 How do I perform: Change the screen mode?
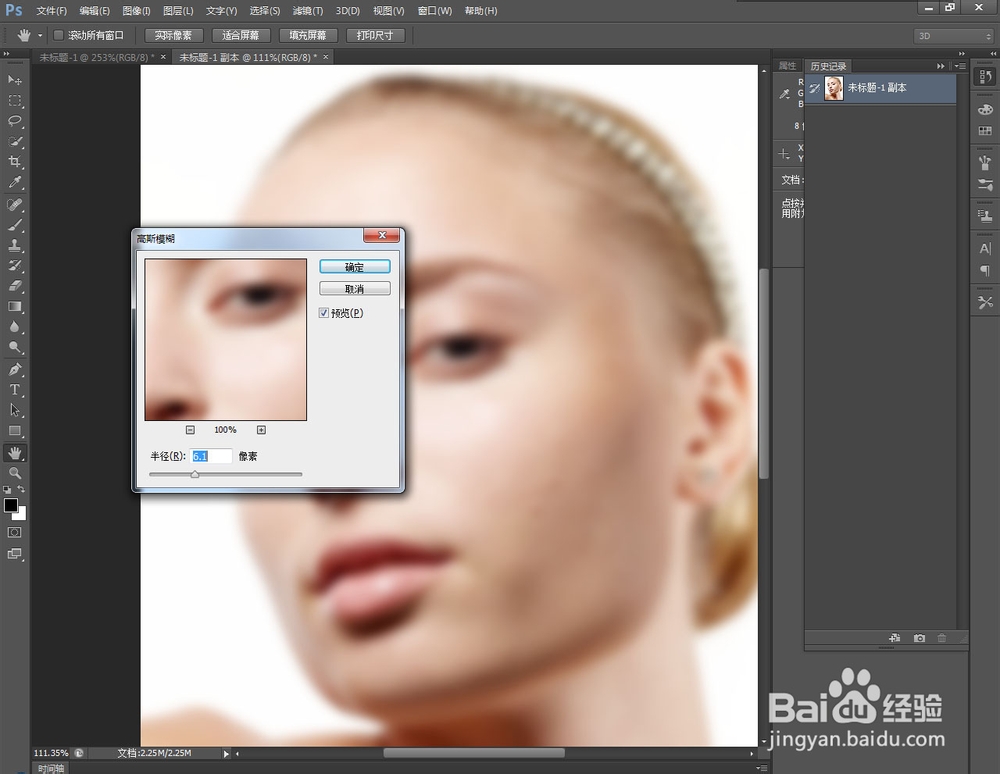(x=14, y=554)
